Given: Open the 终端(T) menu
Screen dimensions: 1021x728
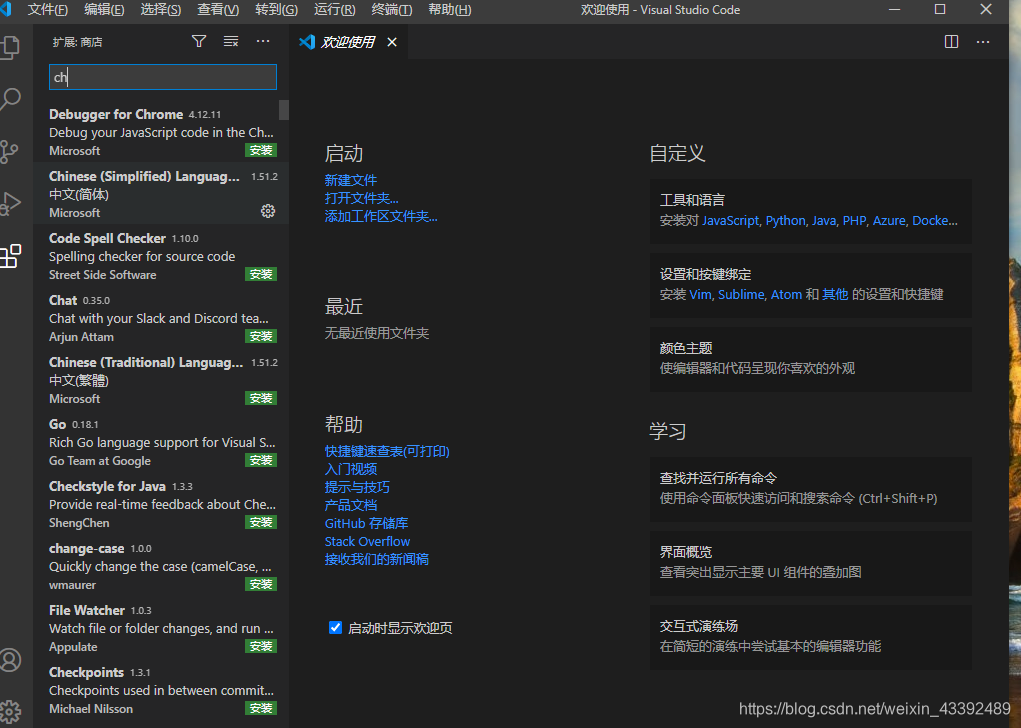Looking at the screenshot, I should pos(391,10).
